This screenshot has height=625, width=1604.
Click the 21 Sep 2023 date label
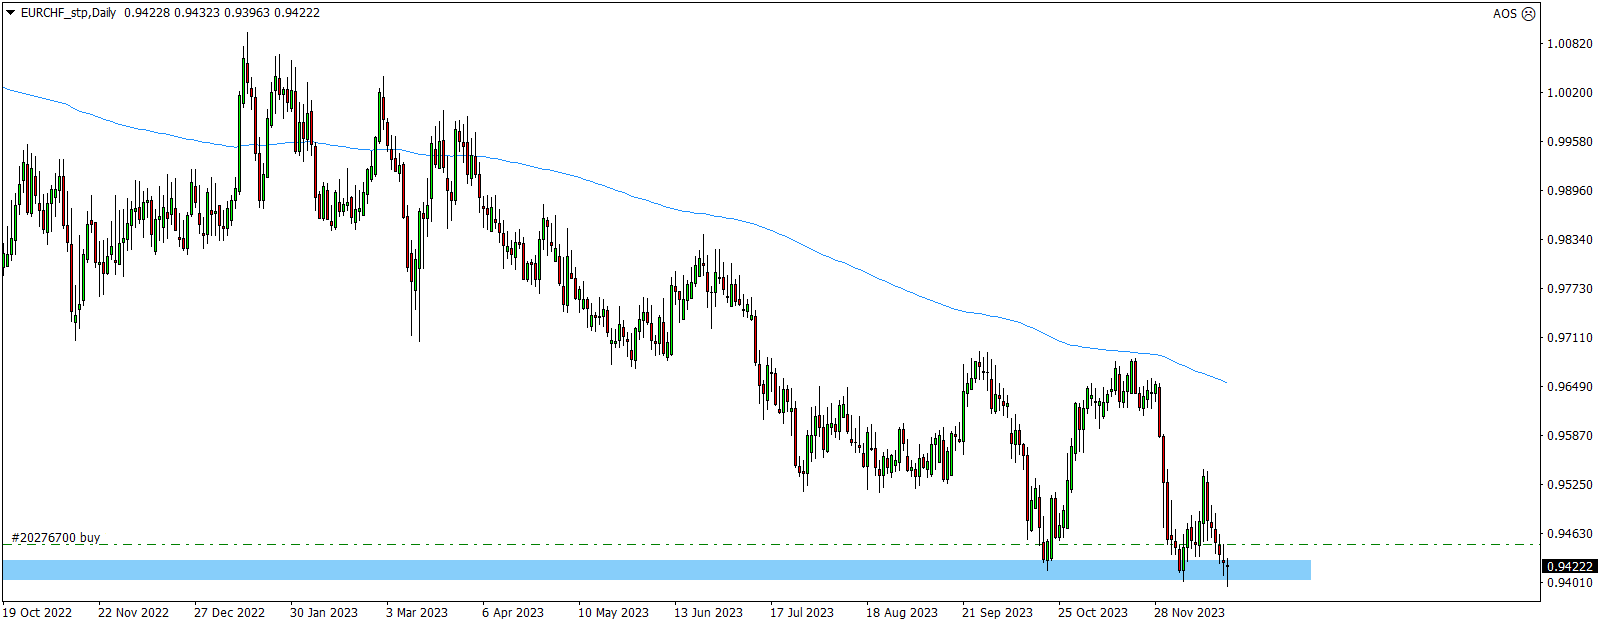click(997, 613)
